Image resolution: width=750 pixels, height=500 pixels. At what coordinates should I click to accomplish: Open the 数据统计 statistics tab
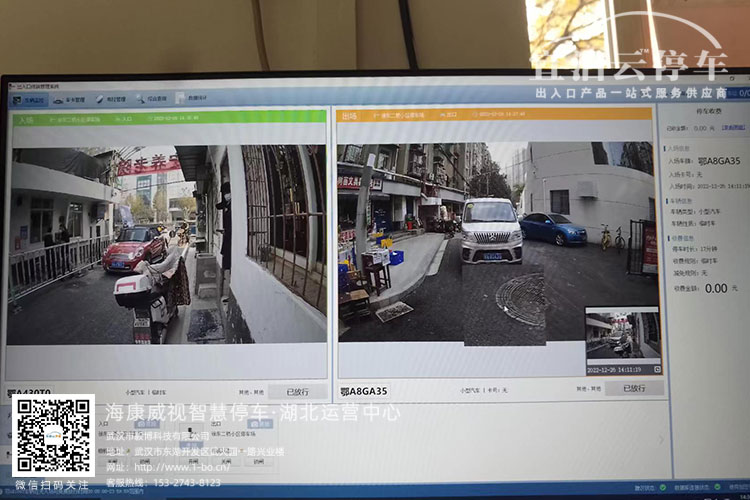191,98
